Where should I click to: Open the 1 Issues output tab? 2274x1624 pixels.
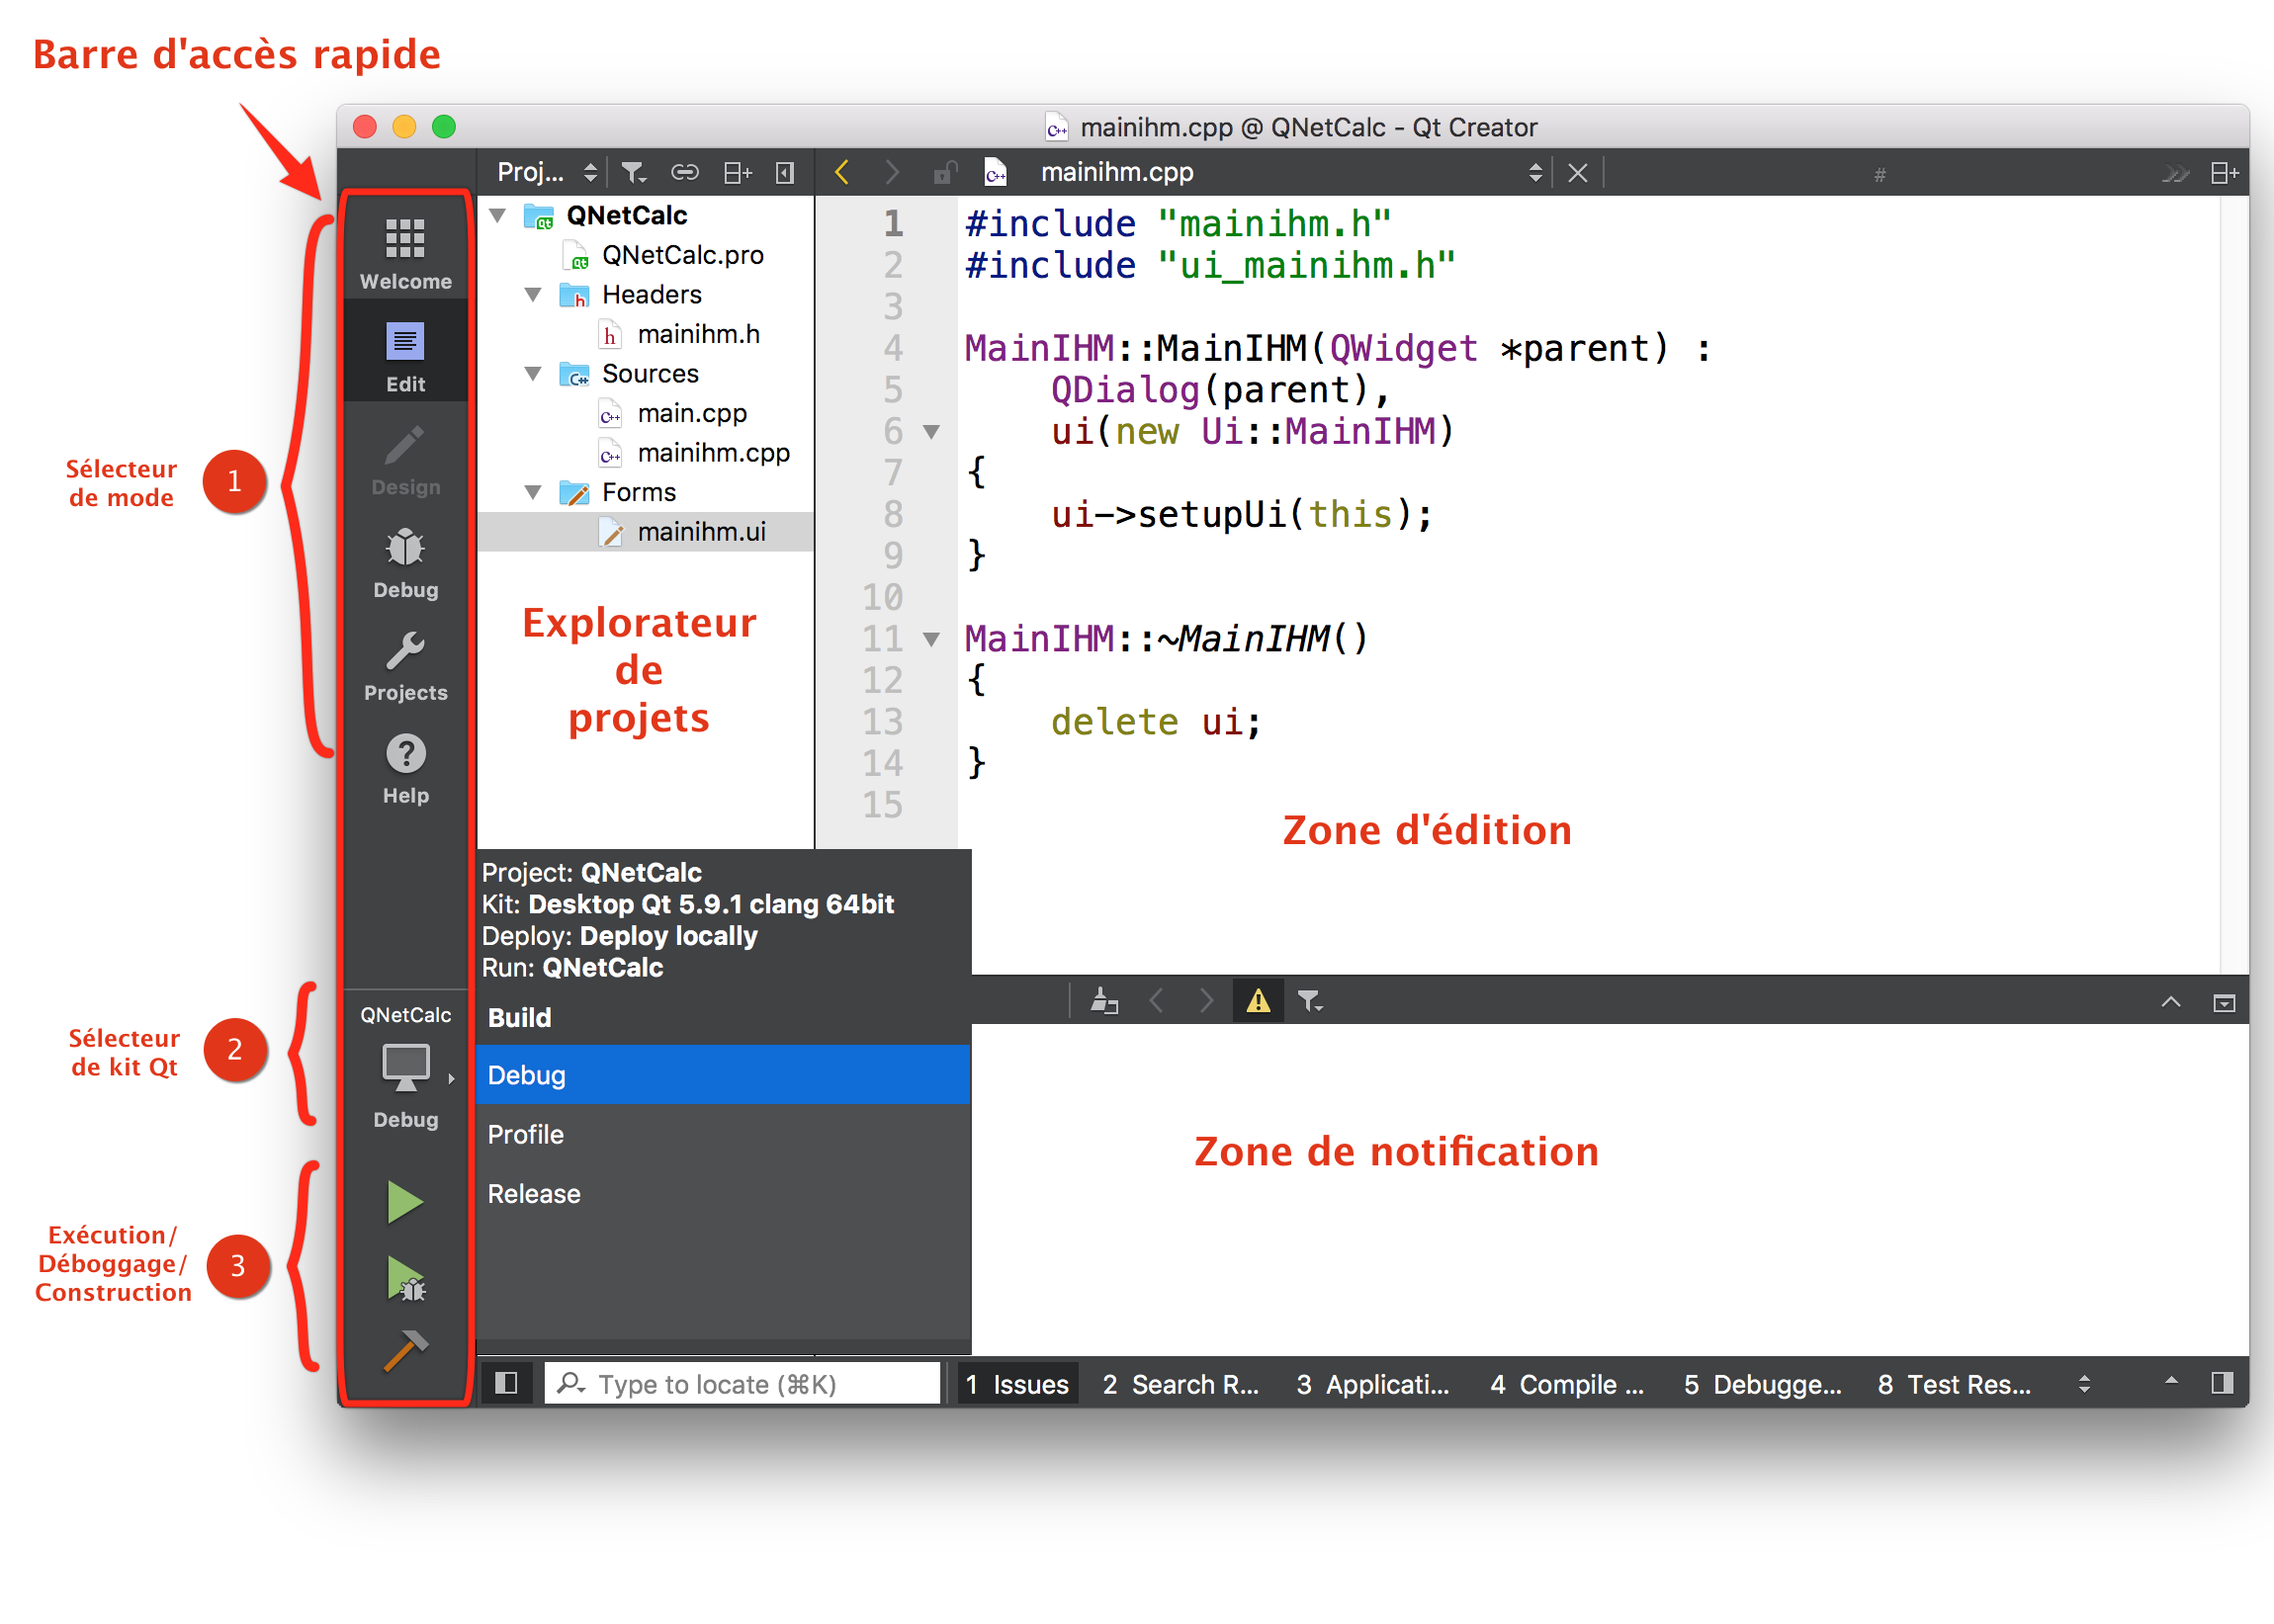click(x=1017, y=1384)
